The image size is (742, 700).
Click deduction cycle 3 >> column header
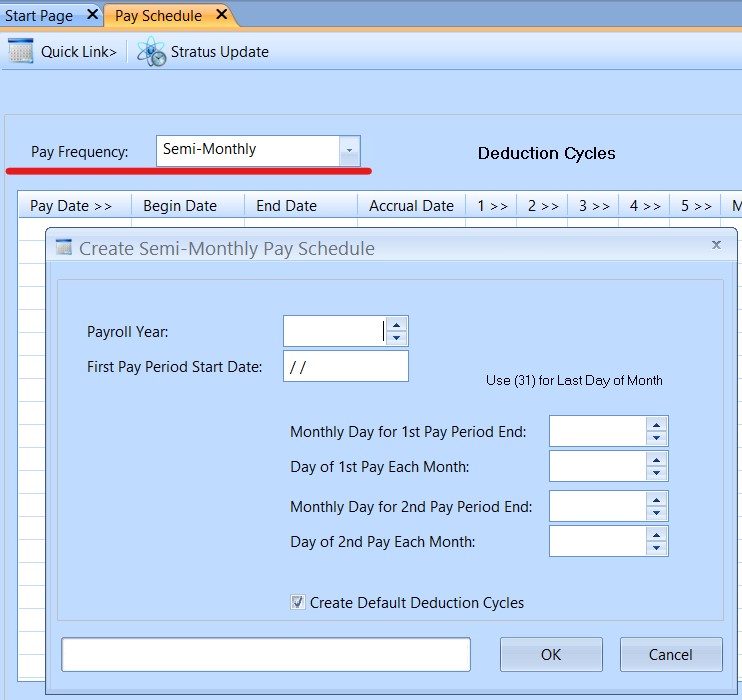(594, 206)
